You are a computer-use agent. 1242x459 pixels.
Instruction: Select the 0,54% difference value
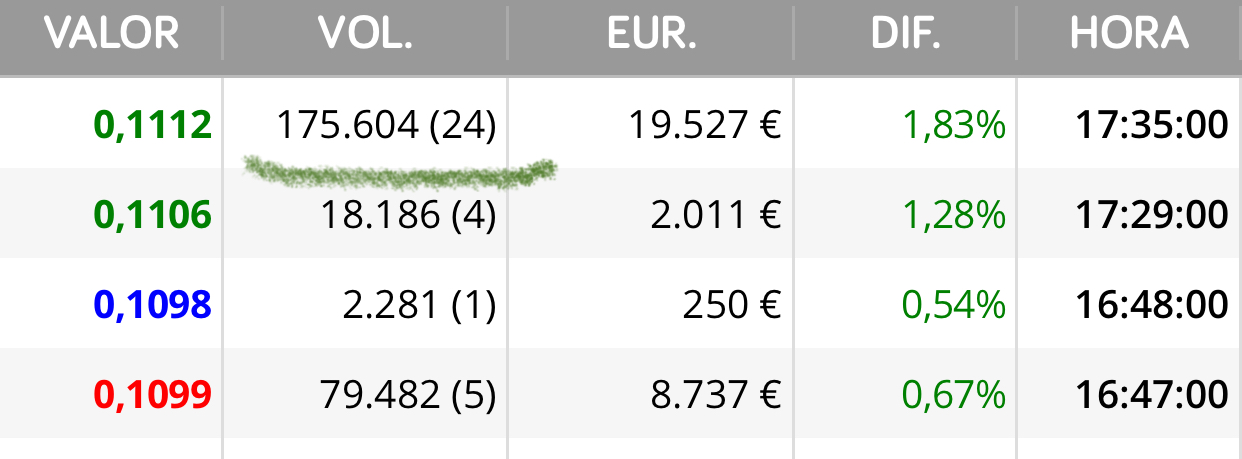[954, 304]
